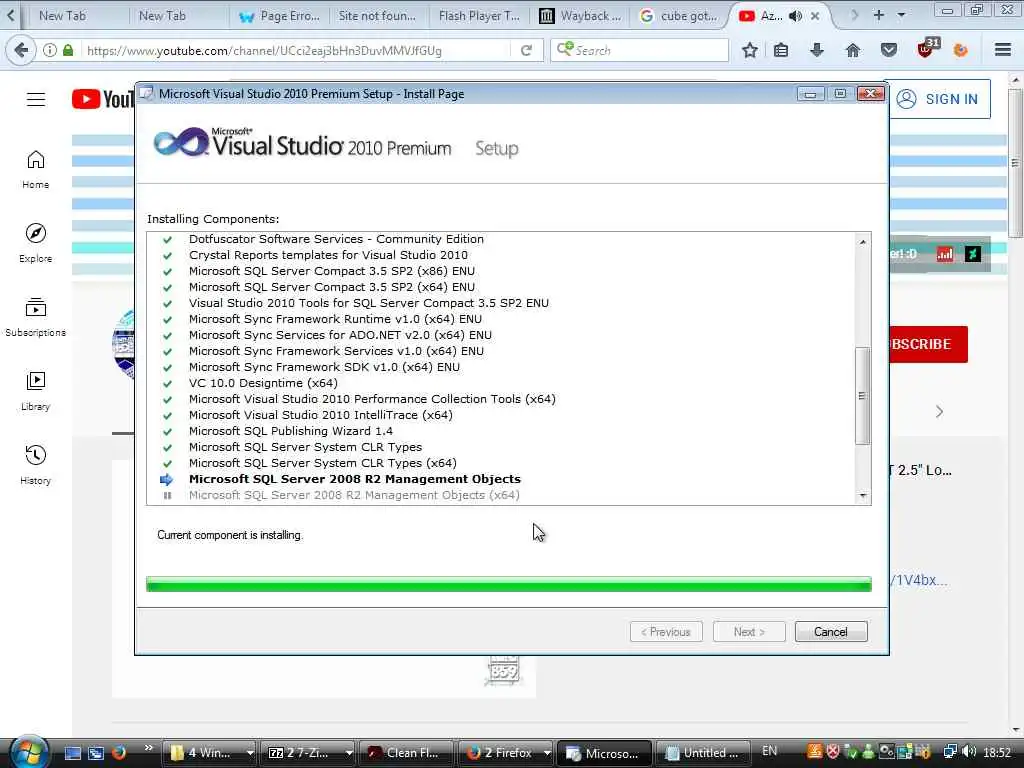Click Firefox Search box
This screenshot has width=1024, height=768.
coord(640,50)
